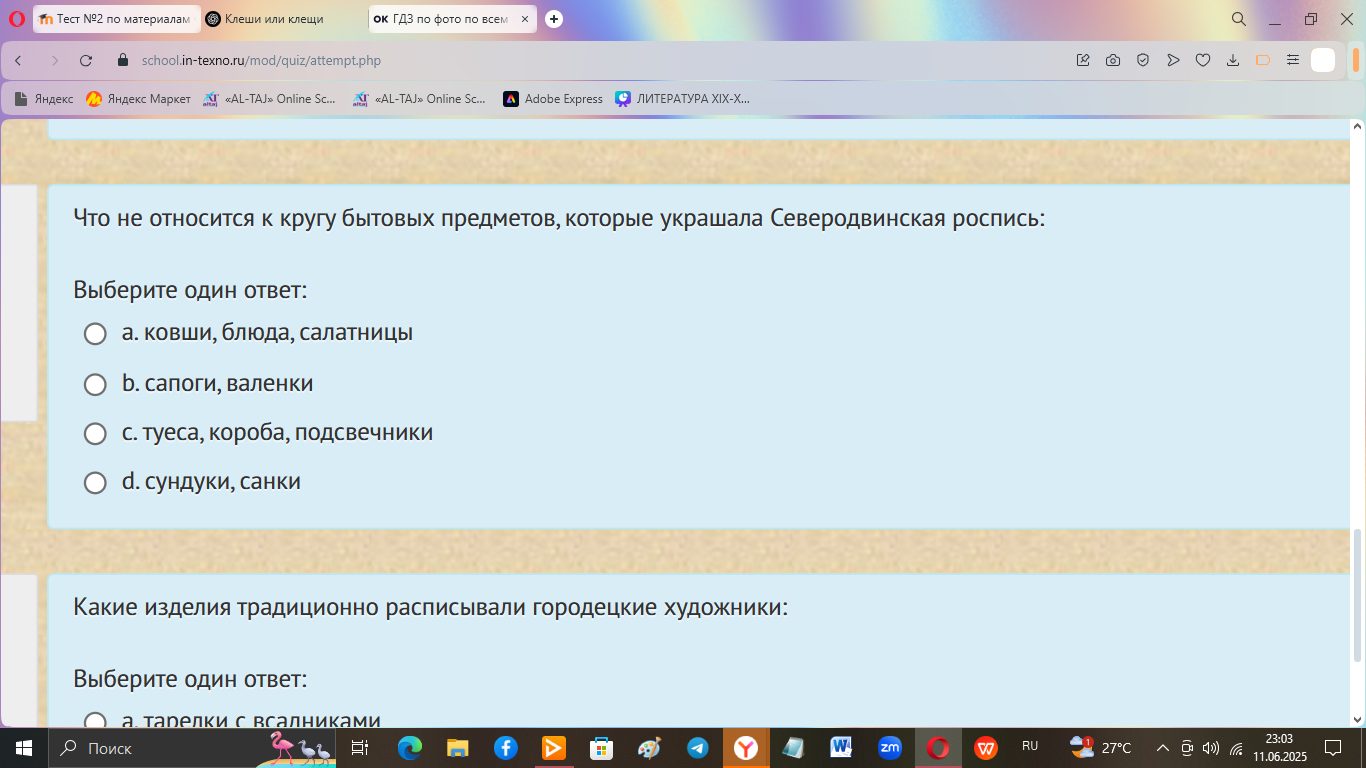Image resolution: width=1366 pixels, height=768 pixels.
Task: Select answer b. сапоги, валенки
Action: [95, 384]
